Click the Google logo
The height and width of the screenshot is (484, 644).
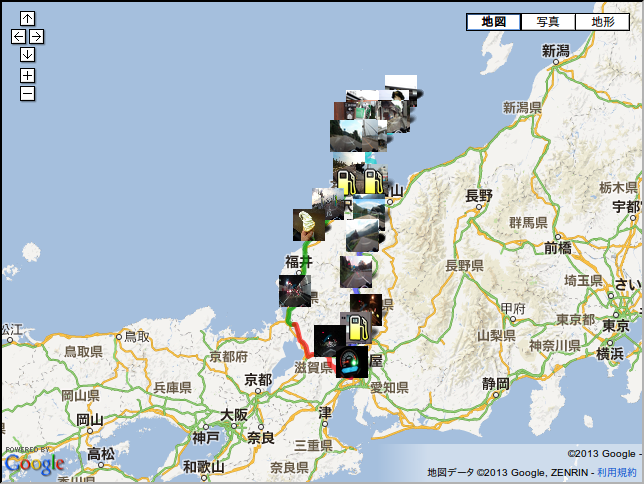pos(34,463)
